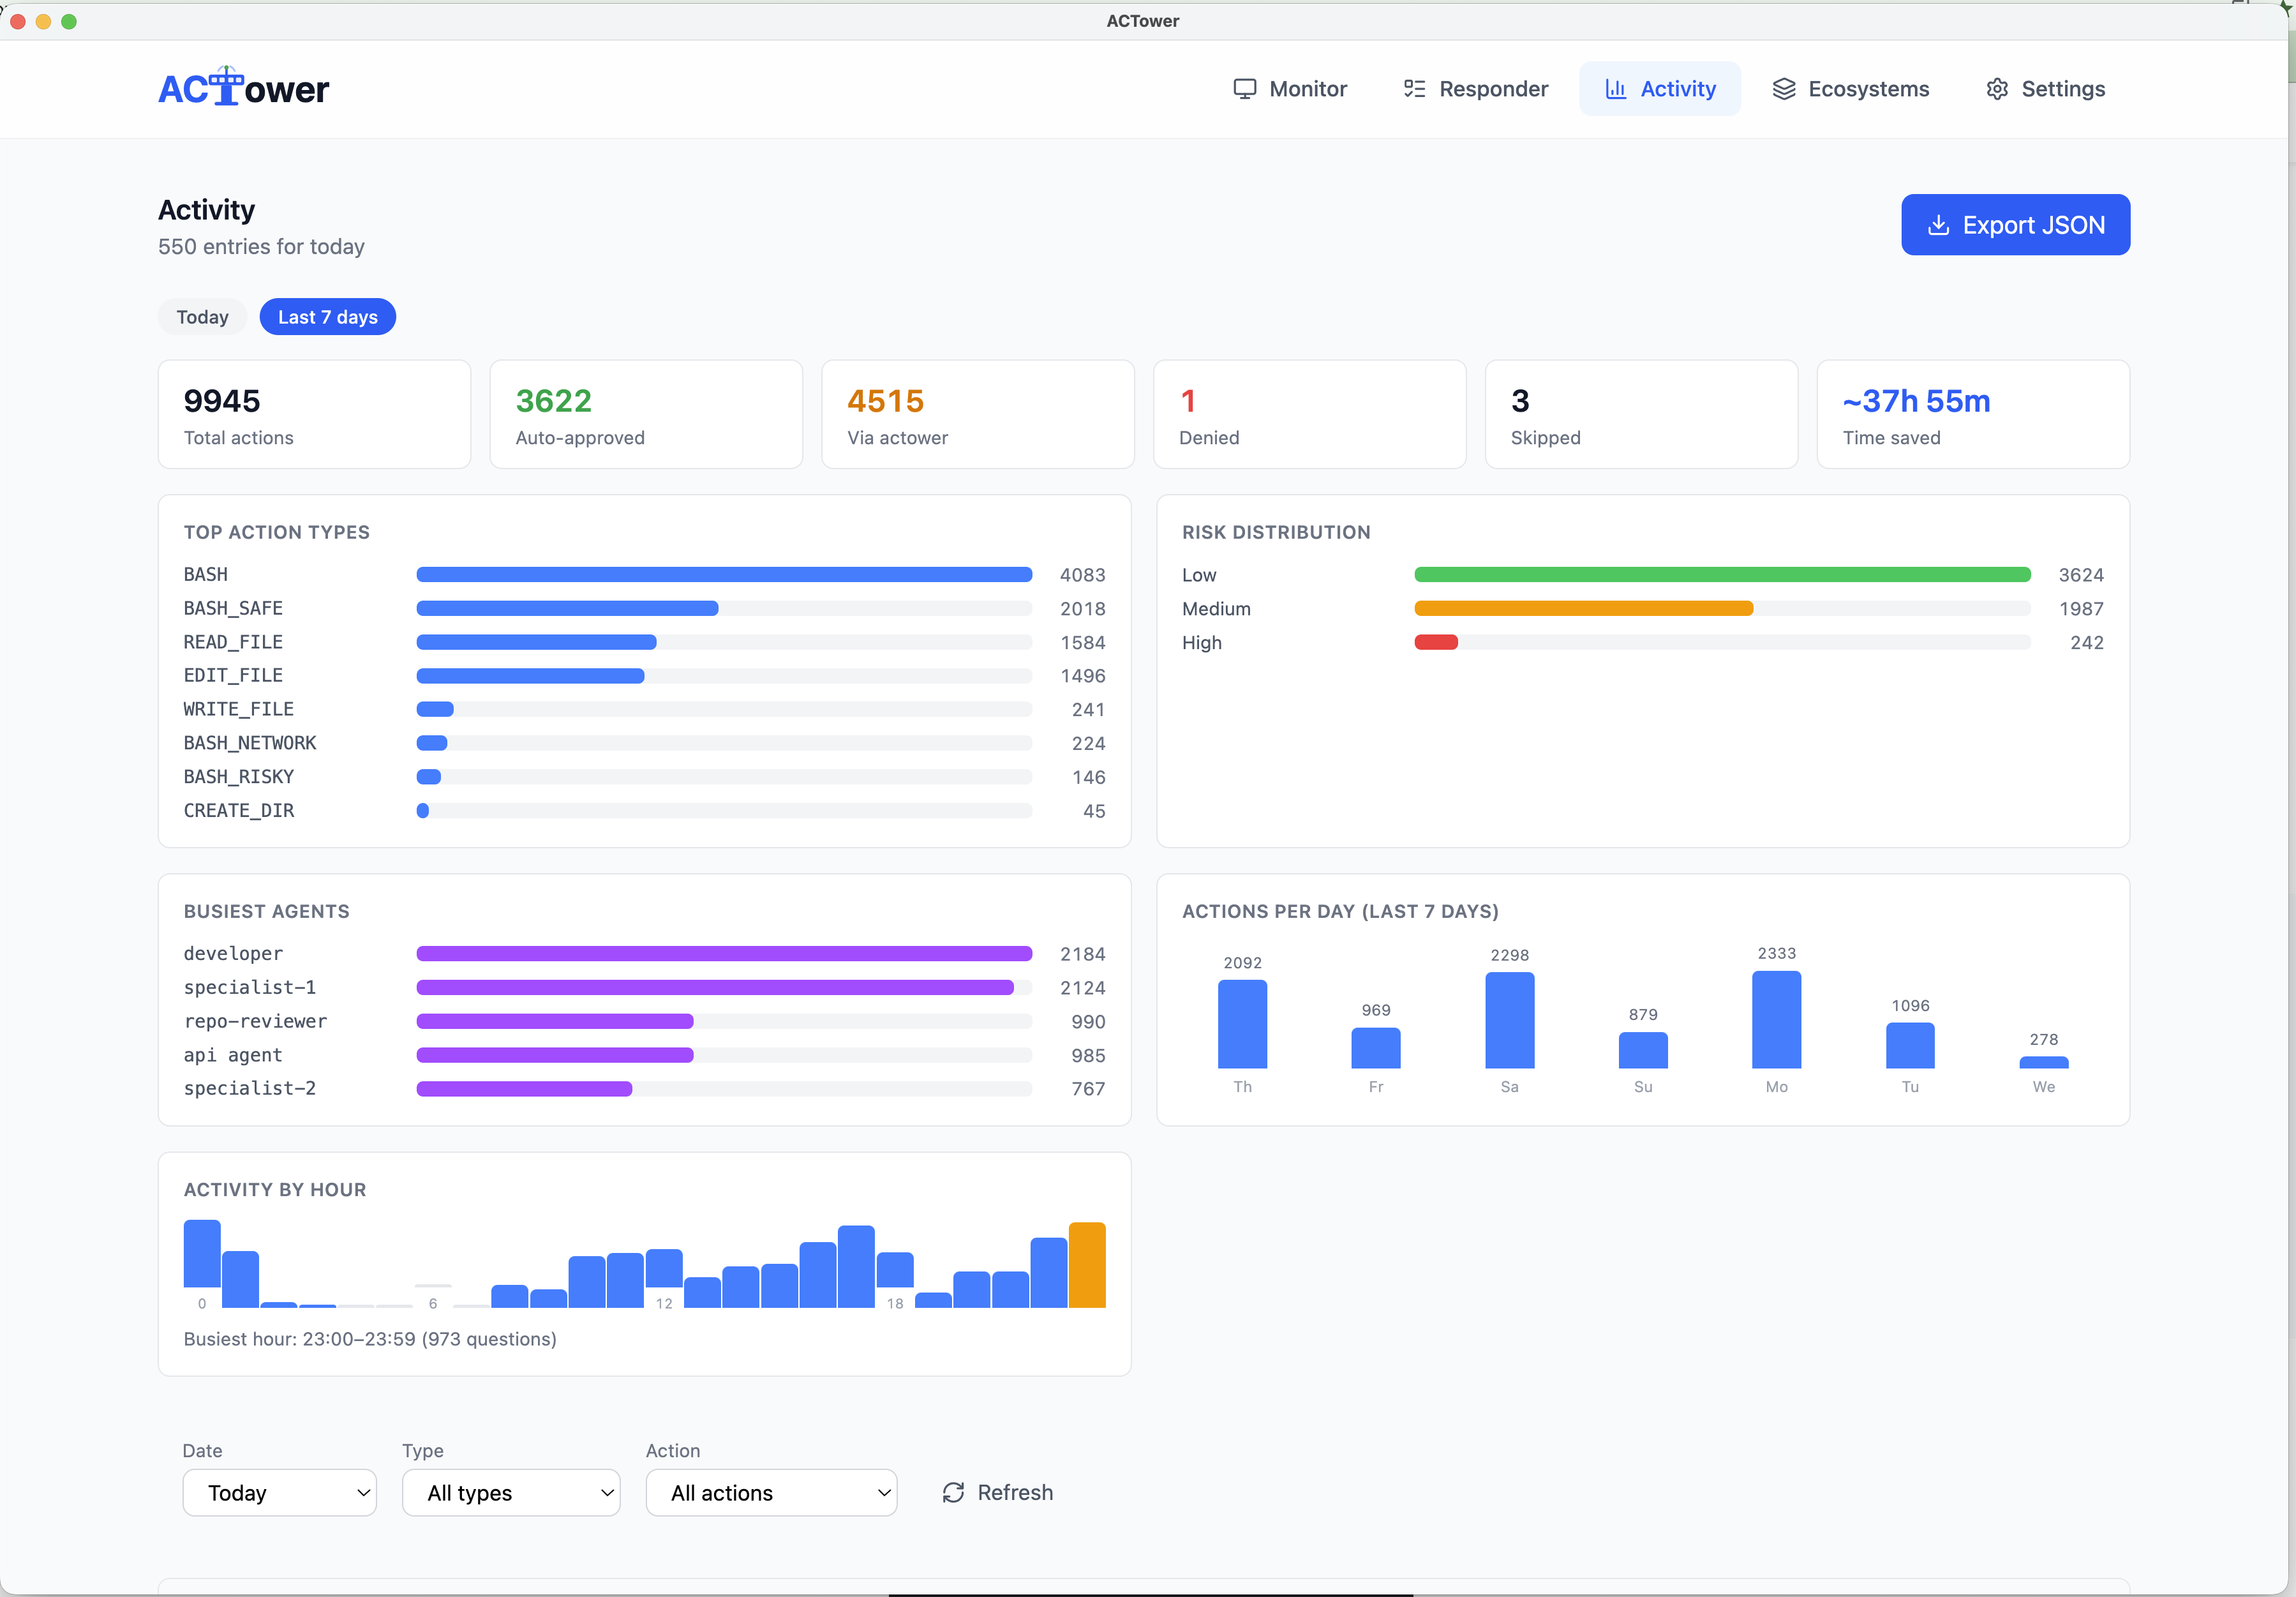Open the Date dropdown set to Today
This screenshot has width=2296, height=1597.
pyautogui.click(x=279, y=1492)
